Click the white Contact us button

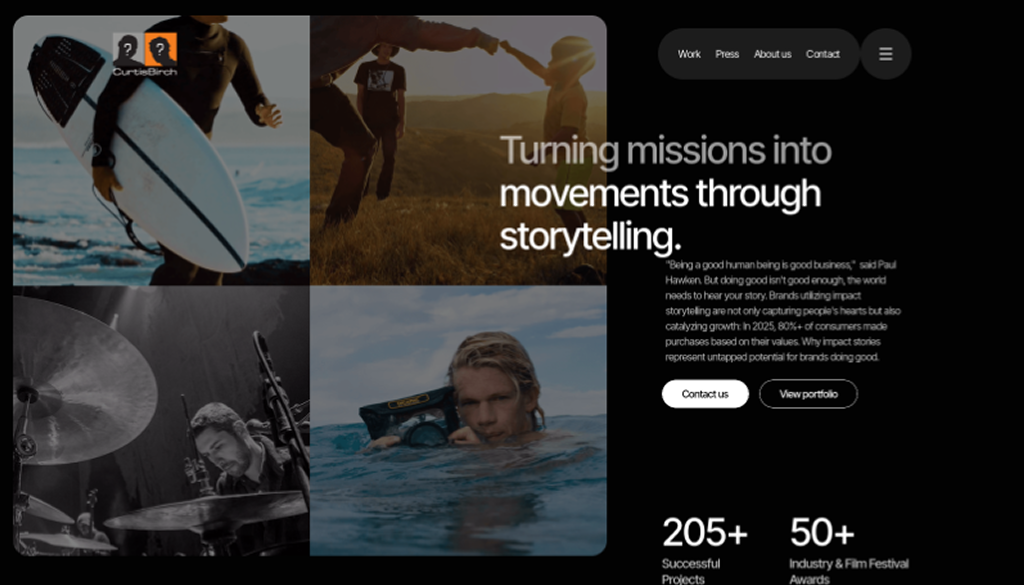pyautogui.click(x=705, y=394)
